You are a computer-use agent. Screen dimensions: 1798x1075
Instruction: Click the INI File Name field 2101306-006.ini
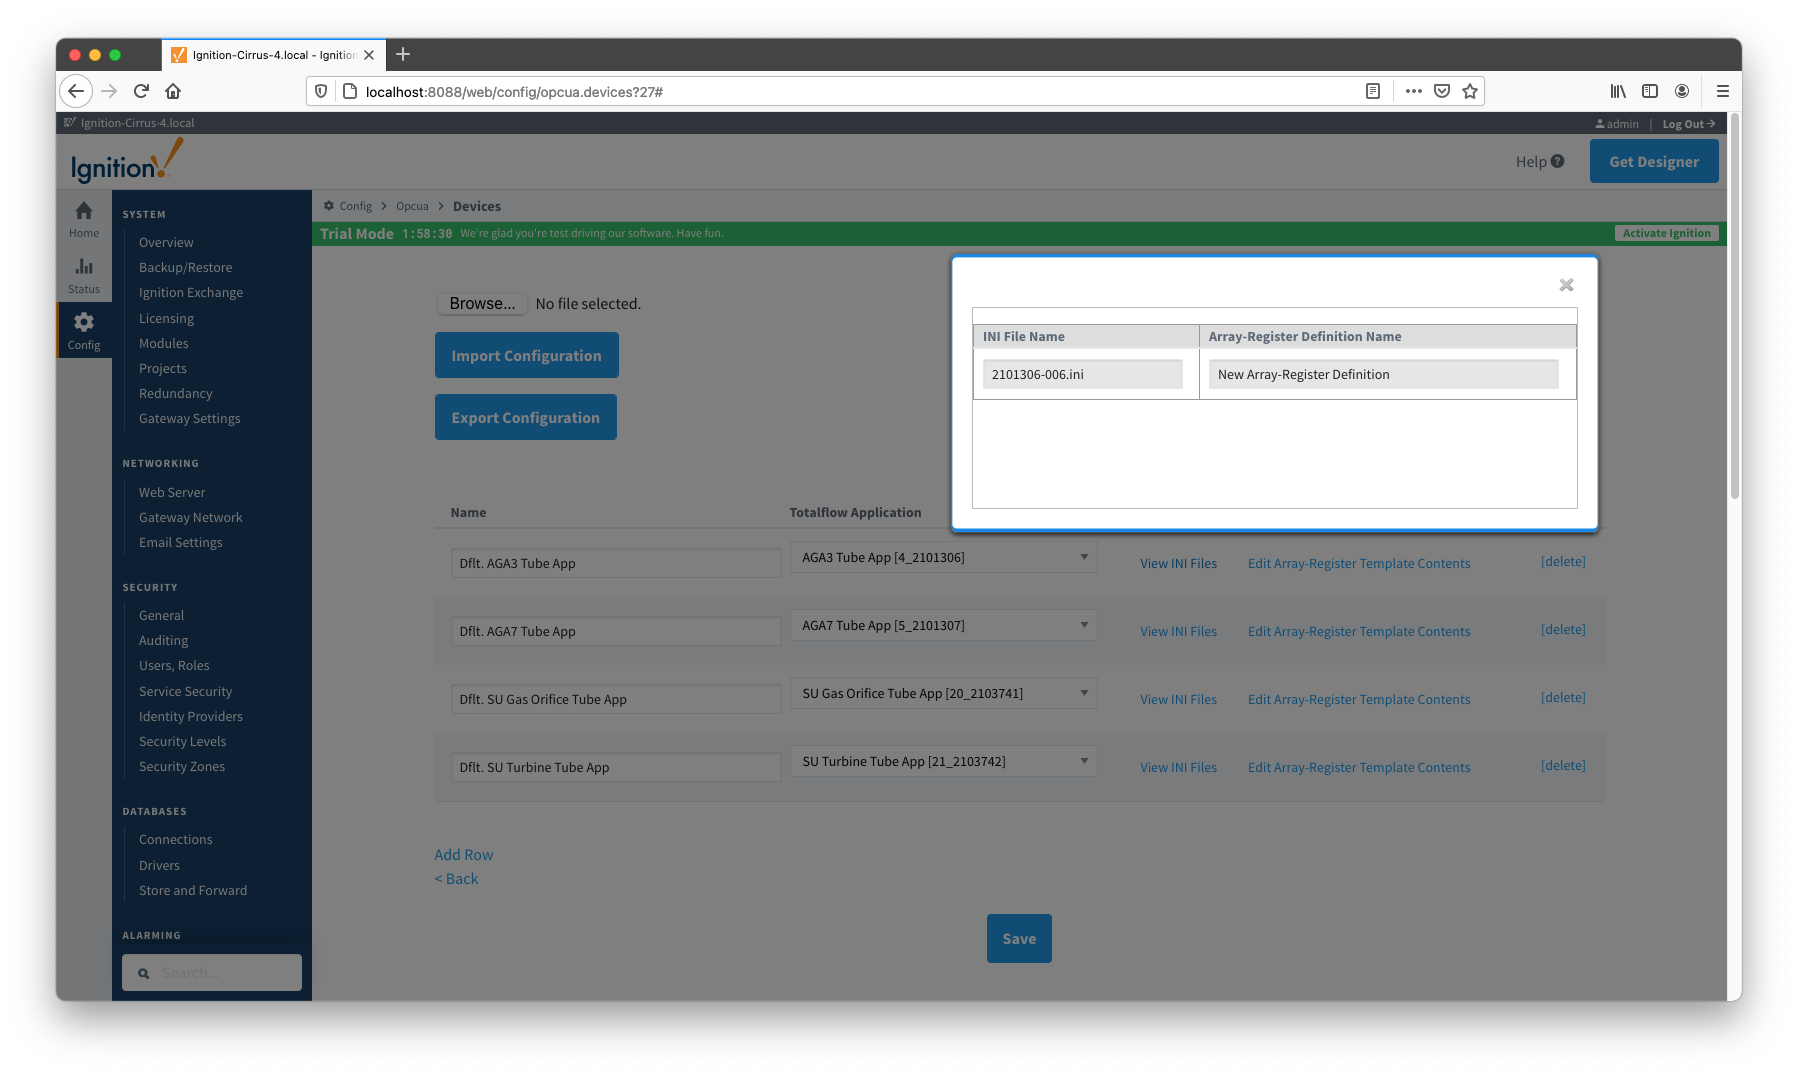1082,374
